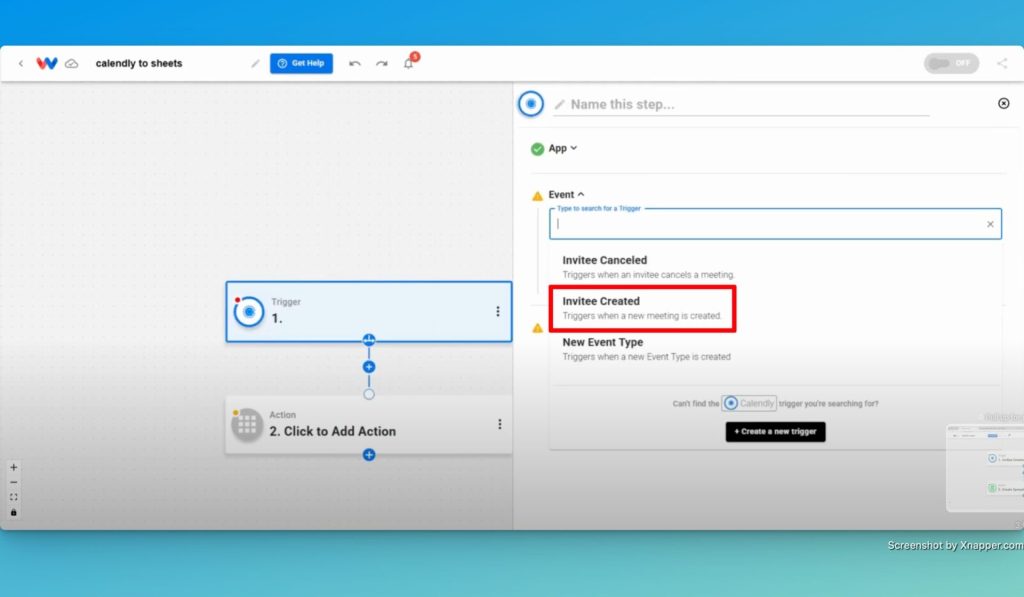Open Trigger step three-dot menu
Screen dimensions: 1024x597
(498, 312)
